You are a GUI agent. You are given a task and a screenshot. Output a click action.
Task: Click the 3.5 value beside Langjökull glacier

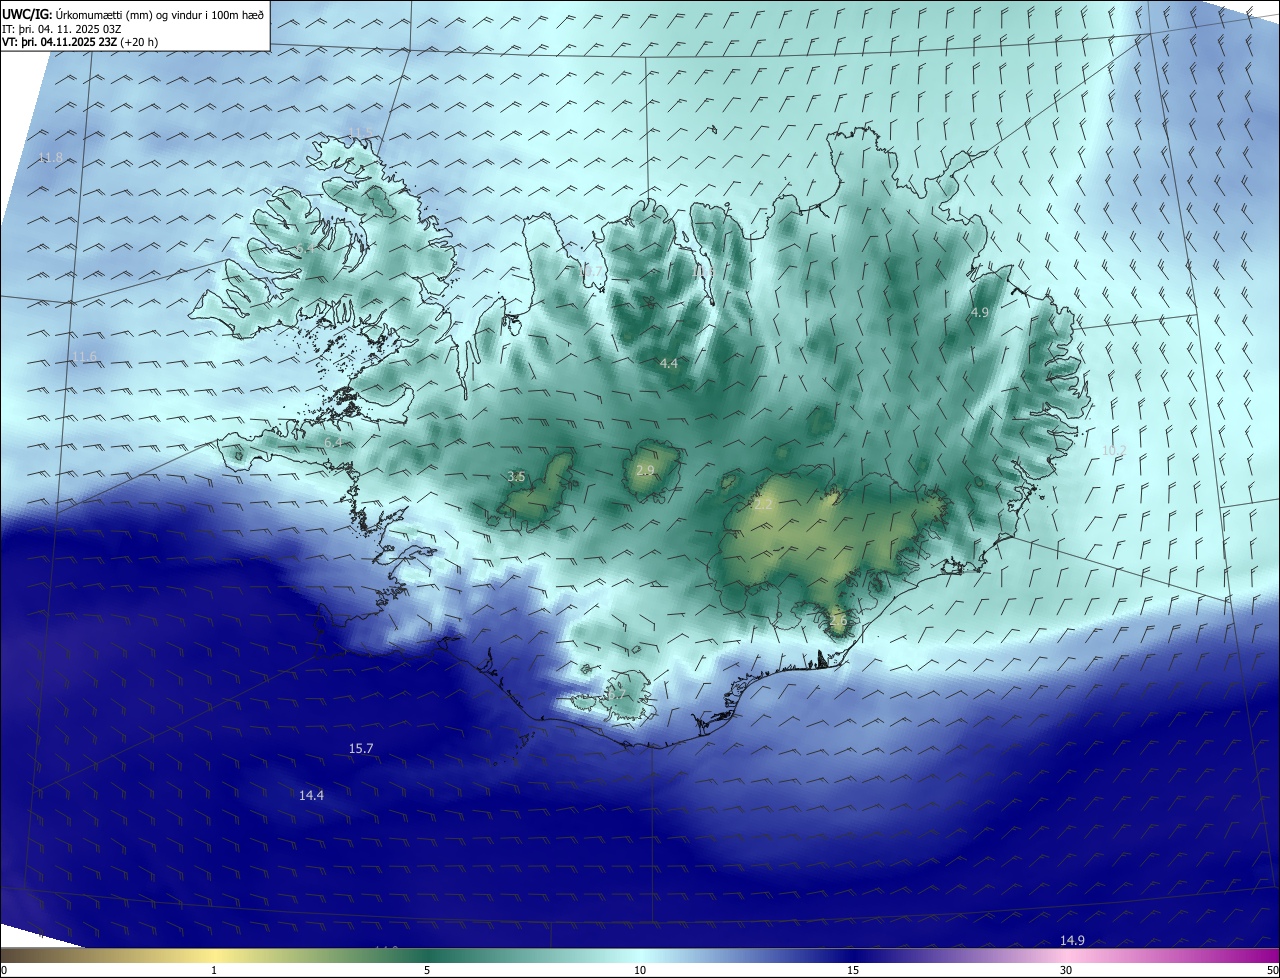[516, 476]
